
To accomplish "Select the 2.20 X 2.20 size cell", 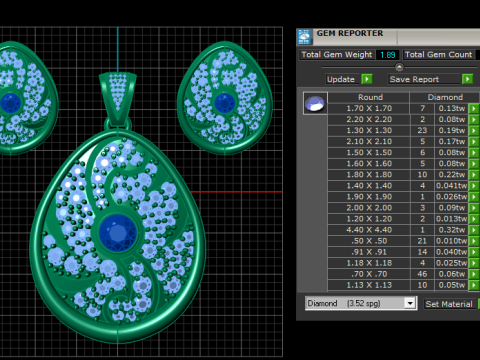I will tap(369, 119).
